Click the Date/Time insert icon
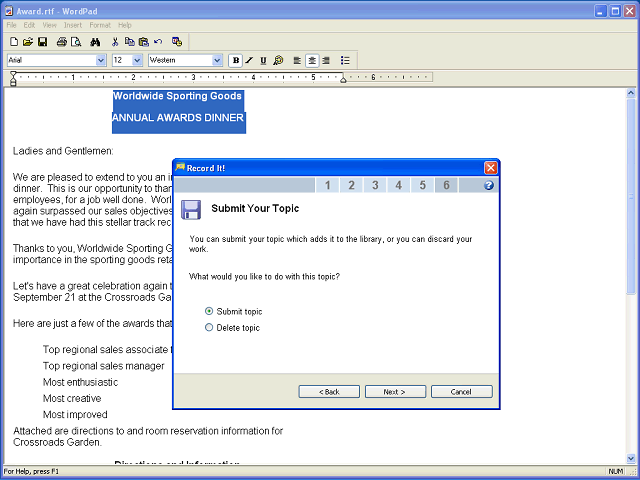 point(177,42)
